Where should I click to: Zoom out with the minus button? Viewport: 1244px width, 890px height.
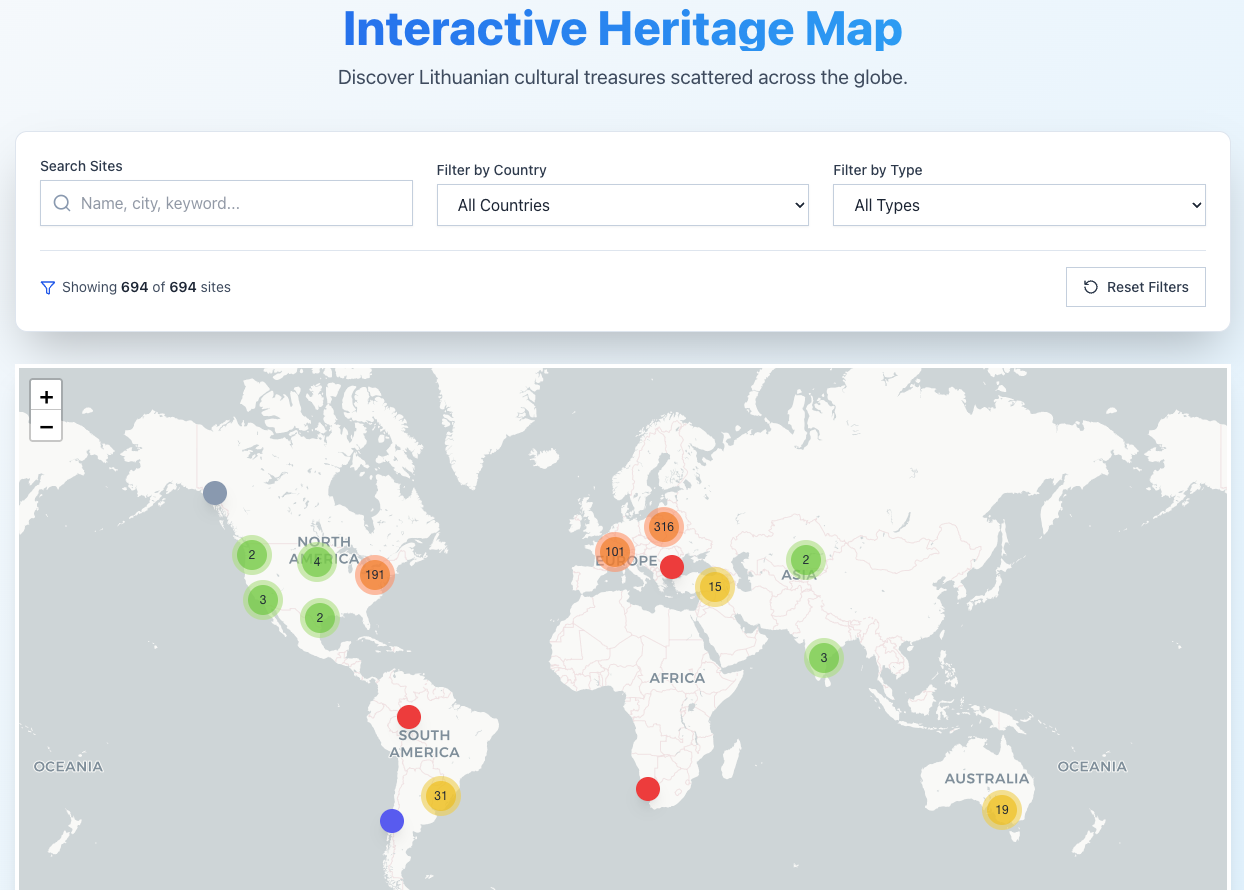pyautogui.click(x=46, y=426)
